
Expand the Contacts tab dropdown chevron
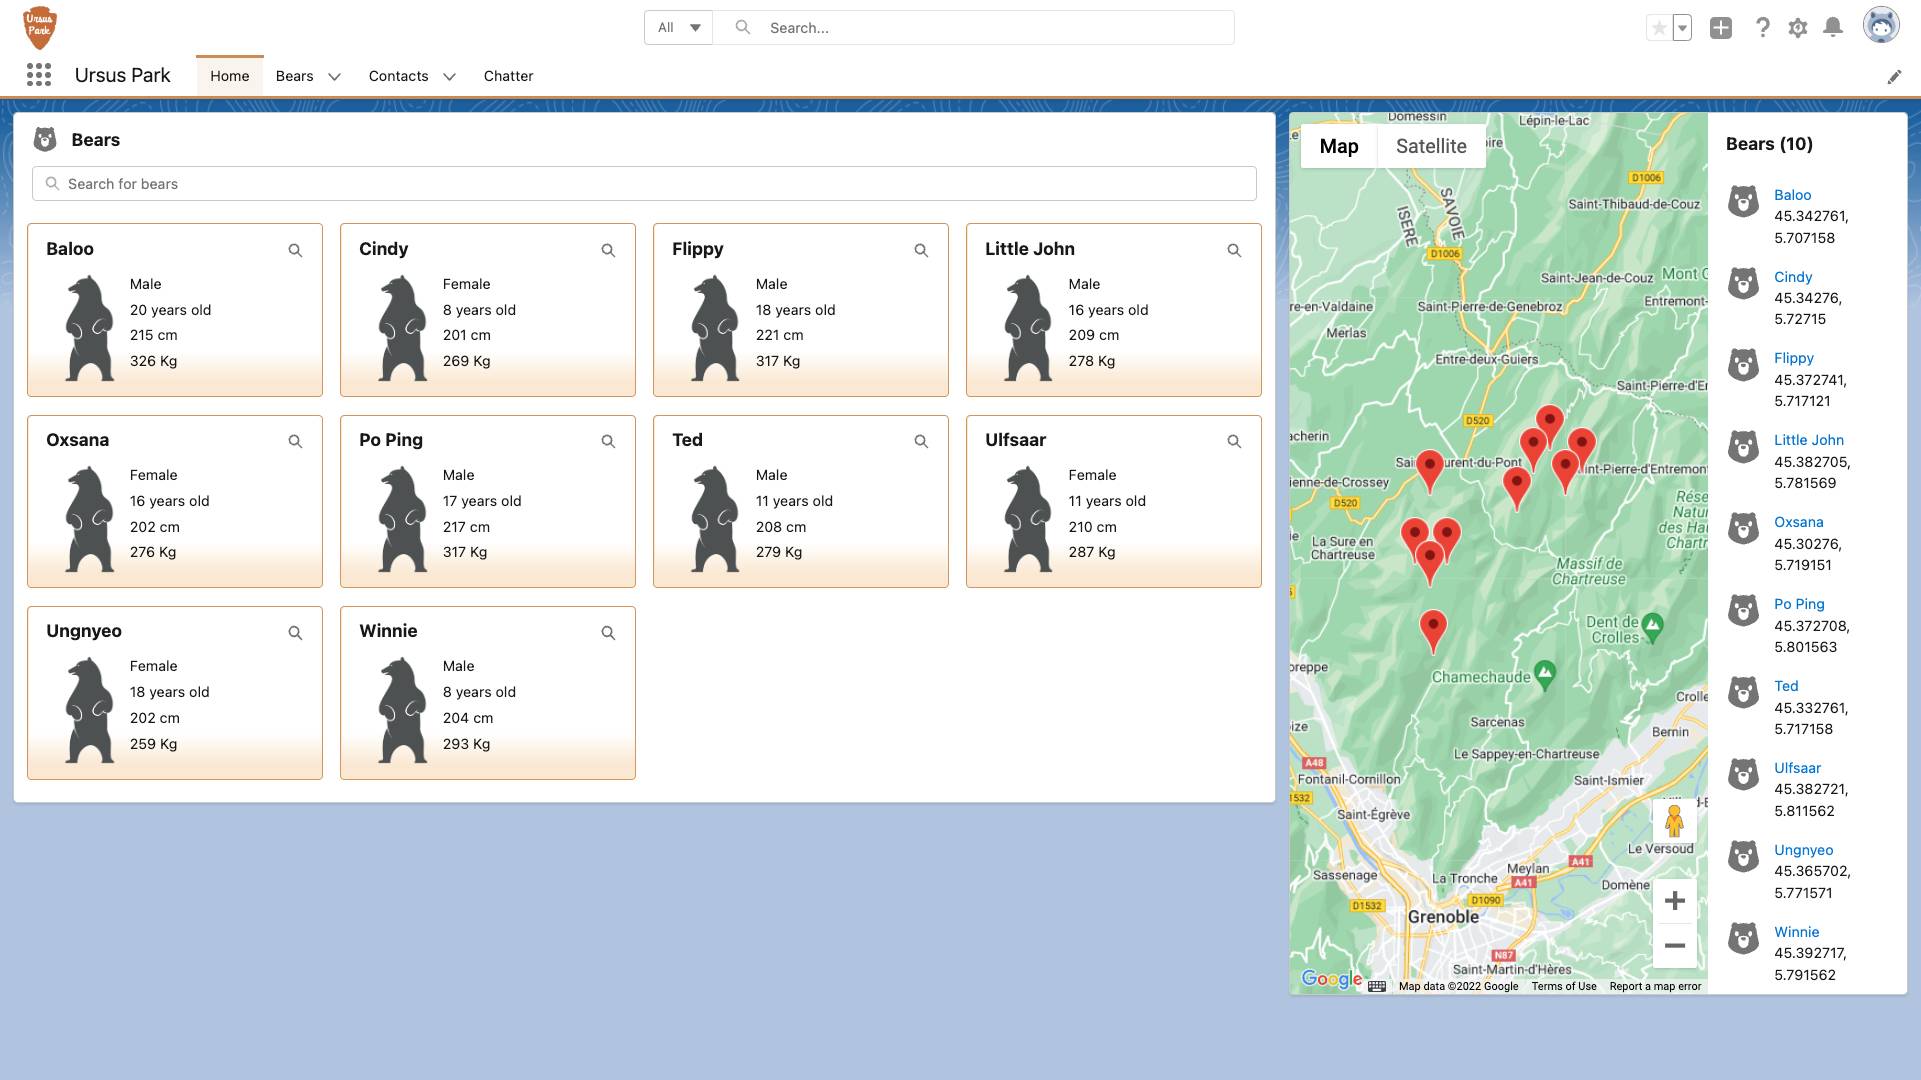[x=450, y=77]
